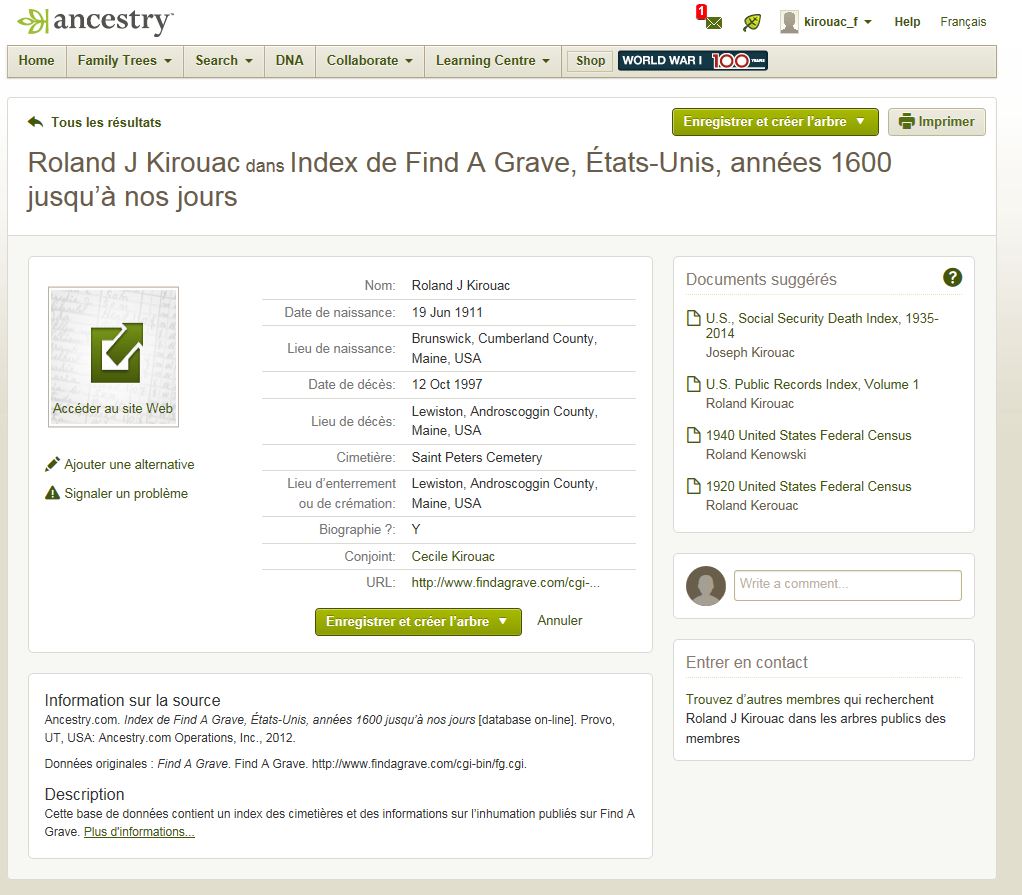1022x895 pixels.
Task: Click Roland Kerouac under 1920 census
Action: point(752,505)
